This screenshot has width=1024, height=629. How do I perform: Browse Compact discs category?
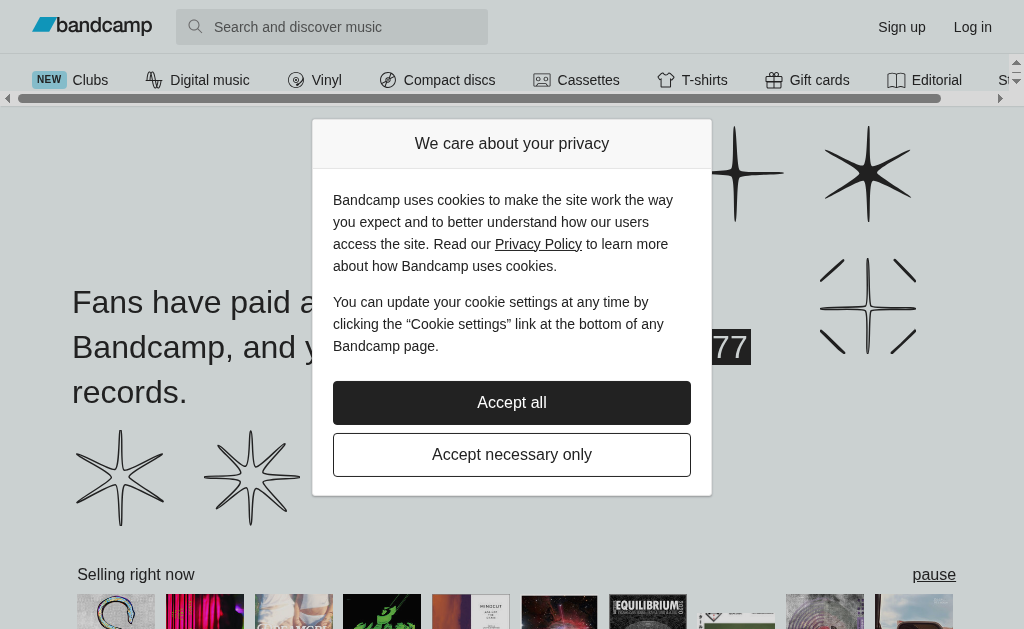click(437, 80)
